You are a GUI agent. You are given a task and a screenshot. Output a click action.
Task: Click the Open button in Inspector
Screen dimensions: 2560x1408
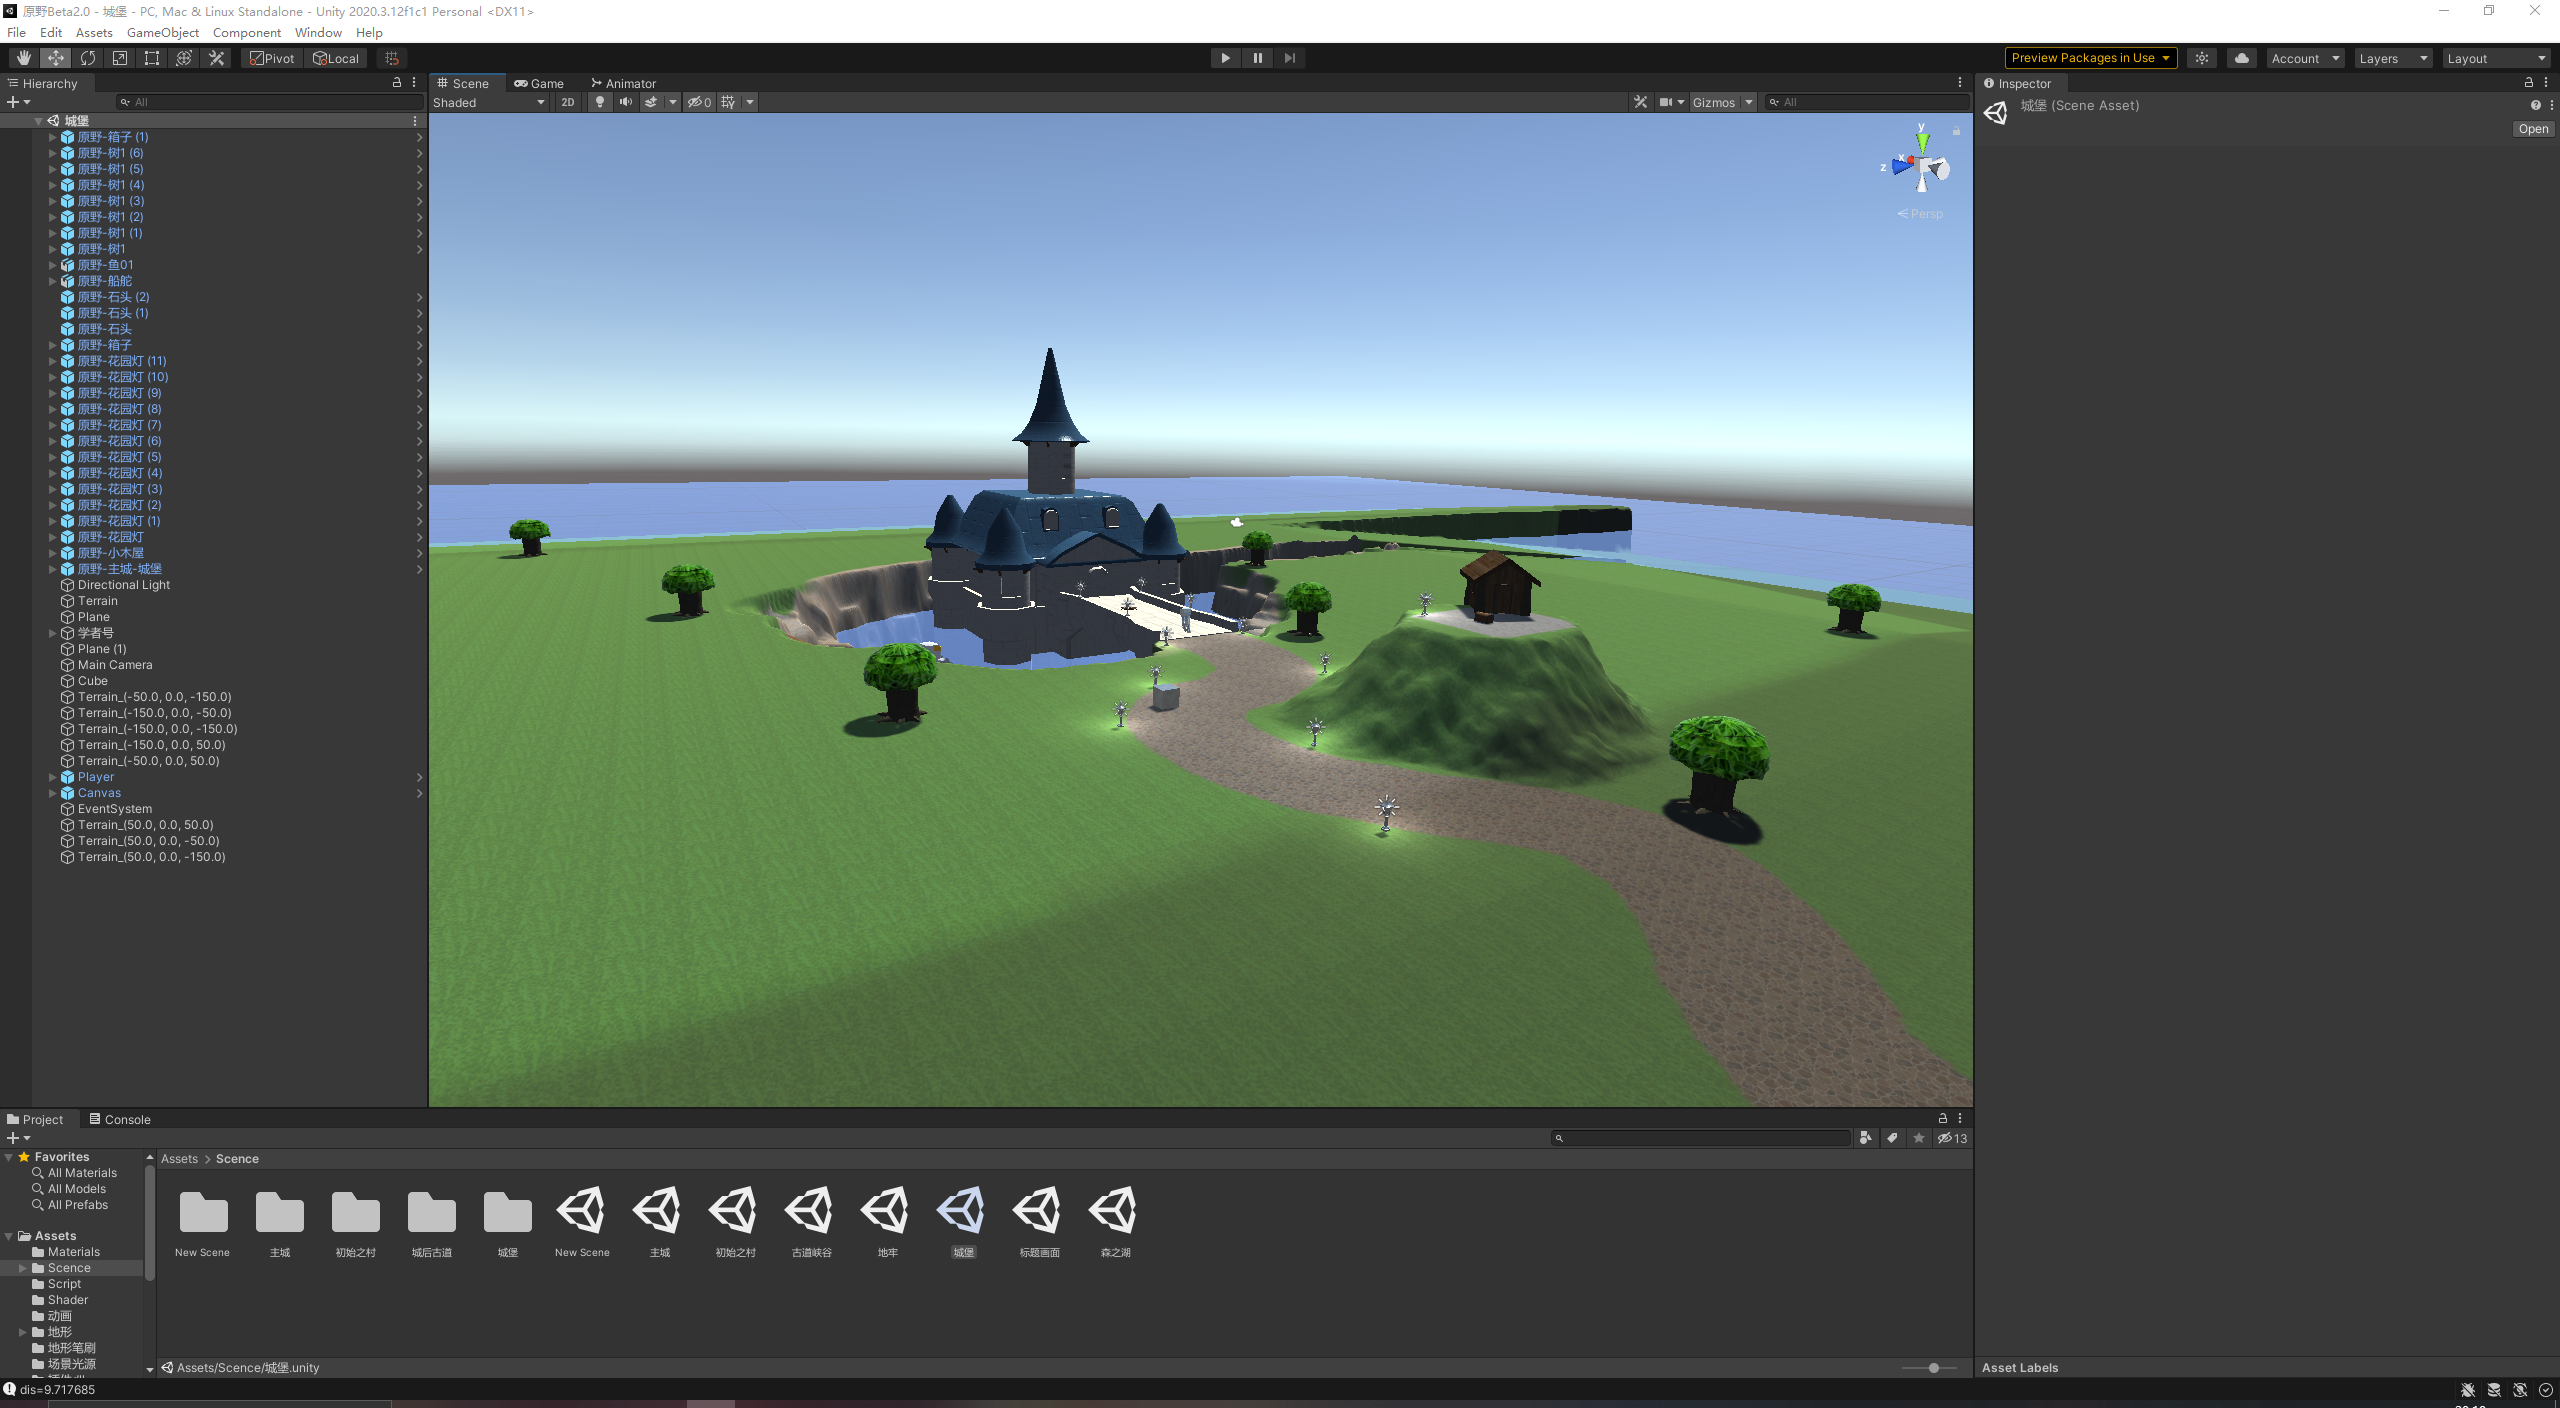coord(2533,129)
